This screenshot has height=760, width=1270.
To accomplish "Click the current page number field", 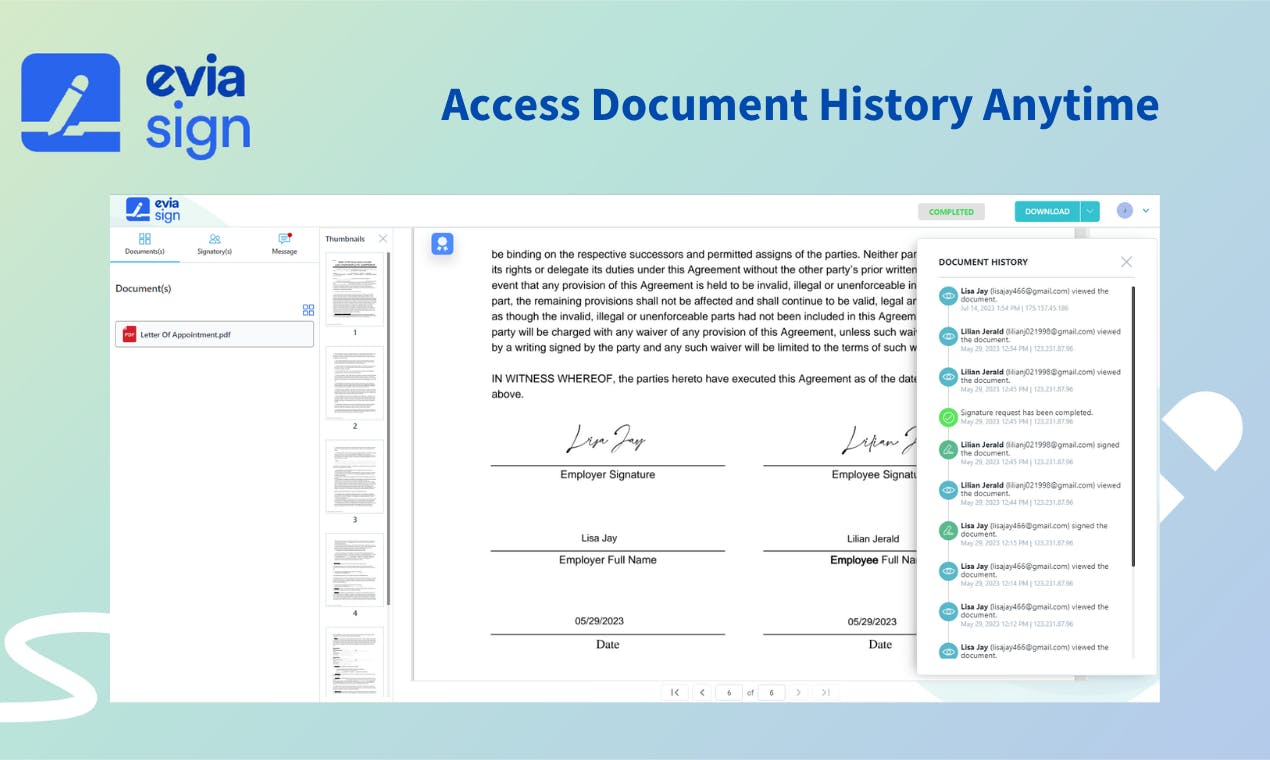I will point(729,692).
